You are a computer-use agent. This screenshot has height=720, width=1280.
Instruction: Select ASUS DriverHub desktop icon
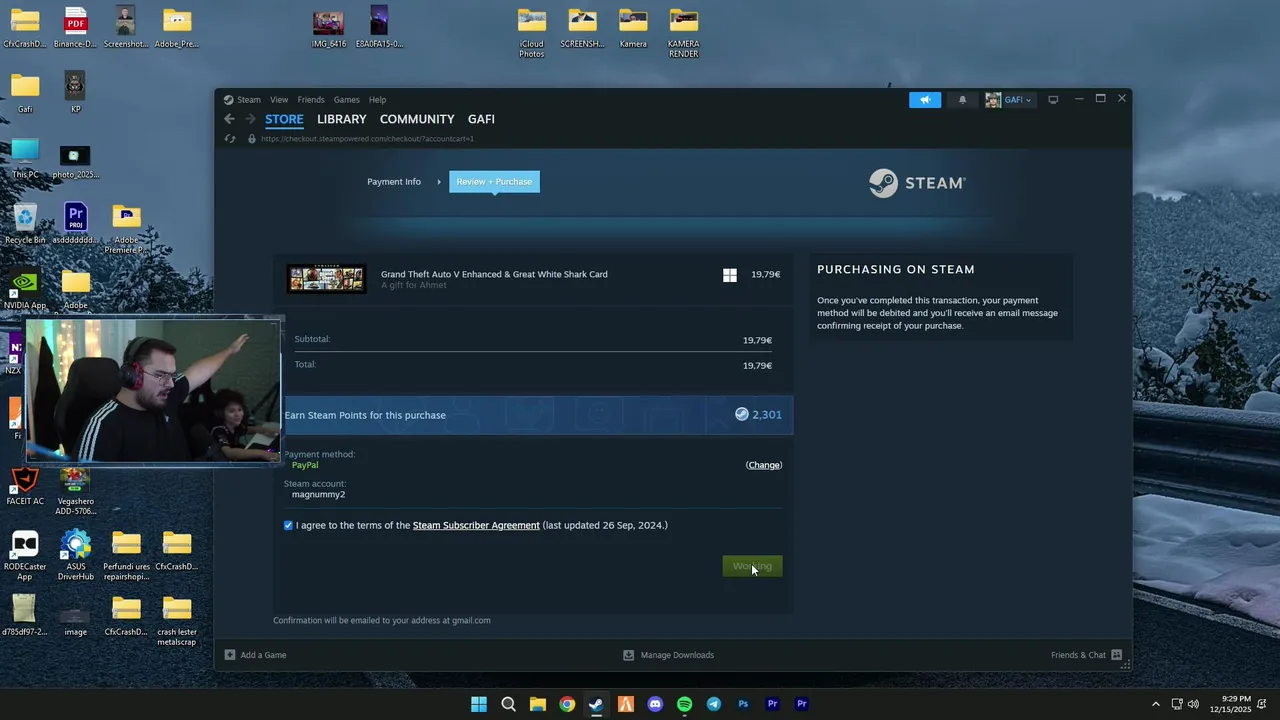tap(75, 555)
